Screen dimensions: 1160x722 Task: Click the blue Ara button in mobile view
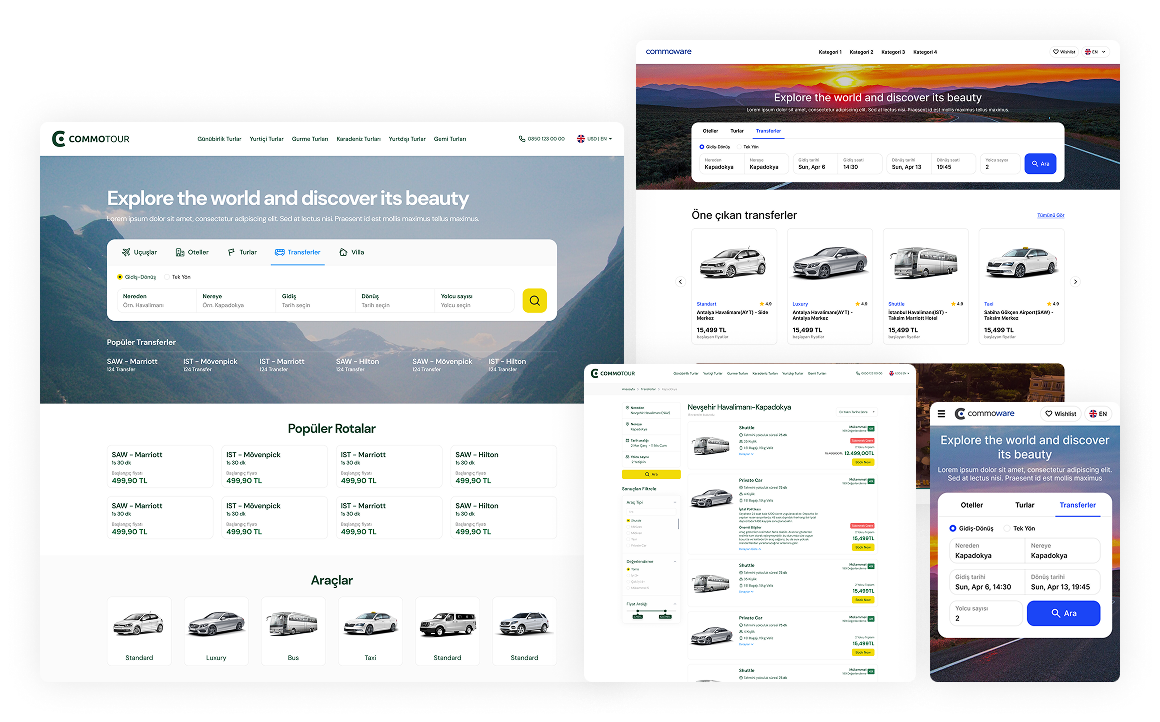[1063, 613]
